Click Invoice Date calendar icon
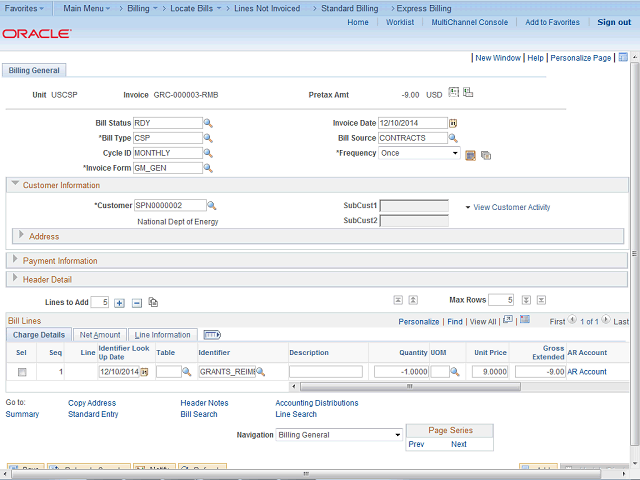The image size is (640, 480). point(453,123)
